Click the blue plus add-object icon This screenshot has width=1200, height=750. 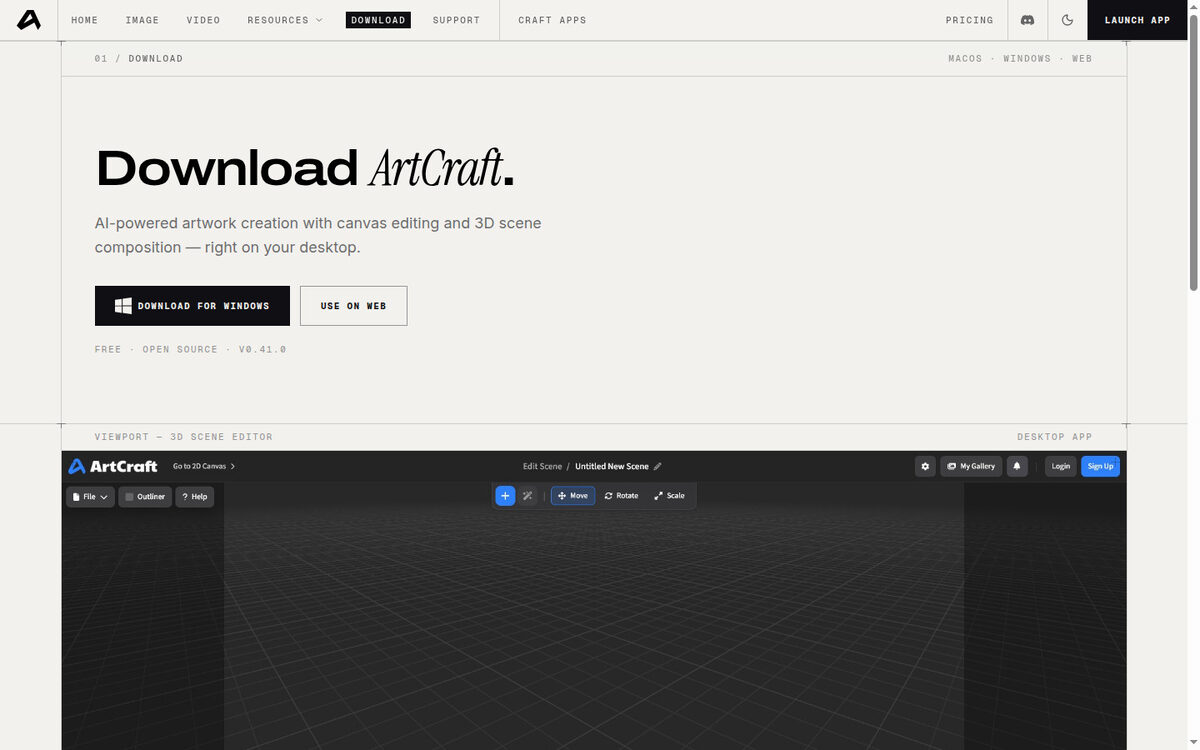[x=505, y=495]
